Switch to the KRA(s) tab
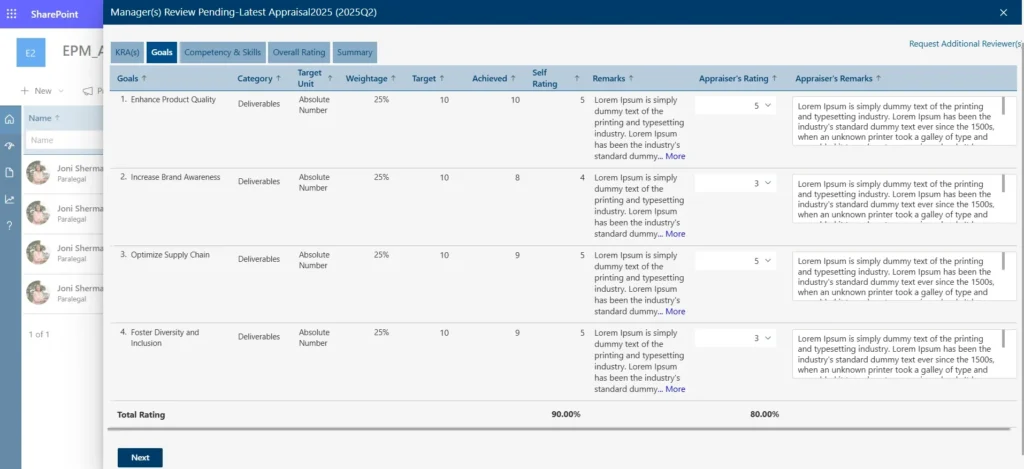The height and width of the screenshot is (469, 1024). (x=127, y=53)
